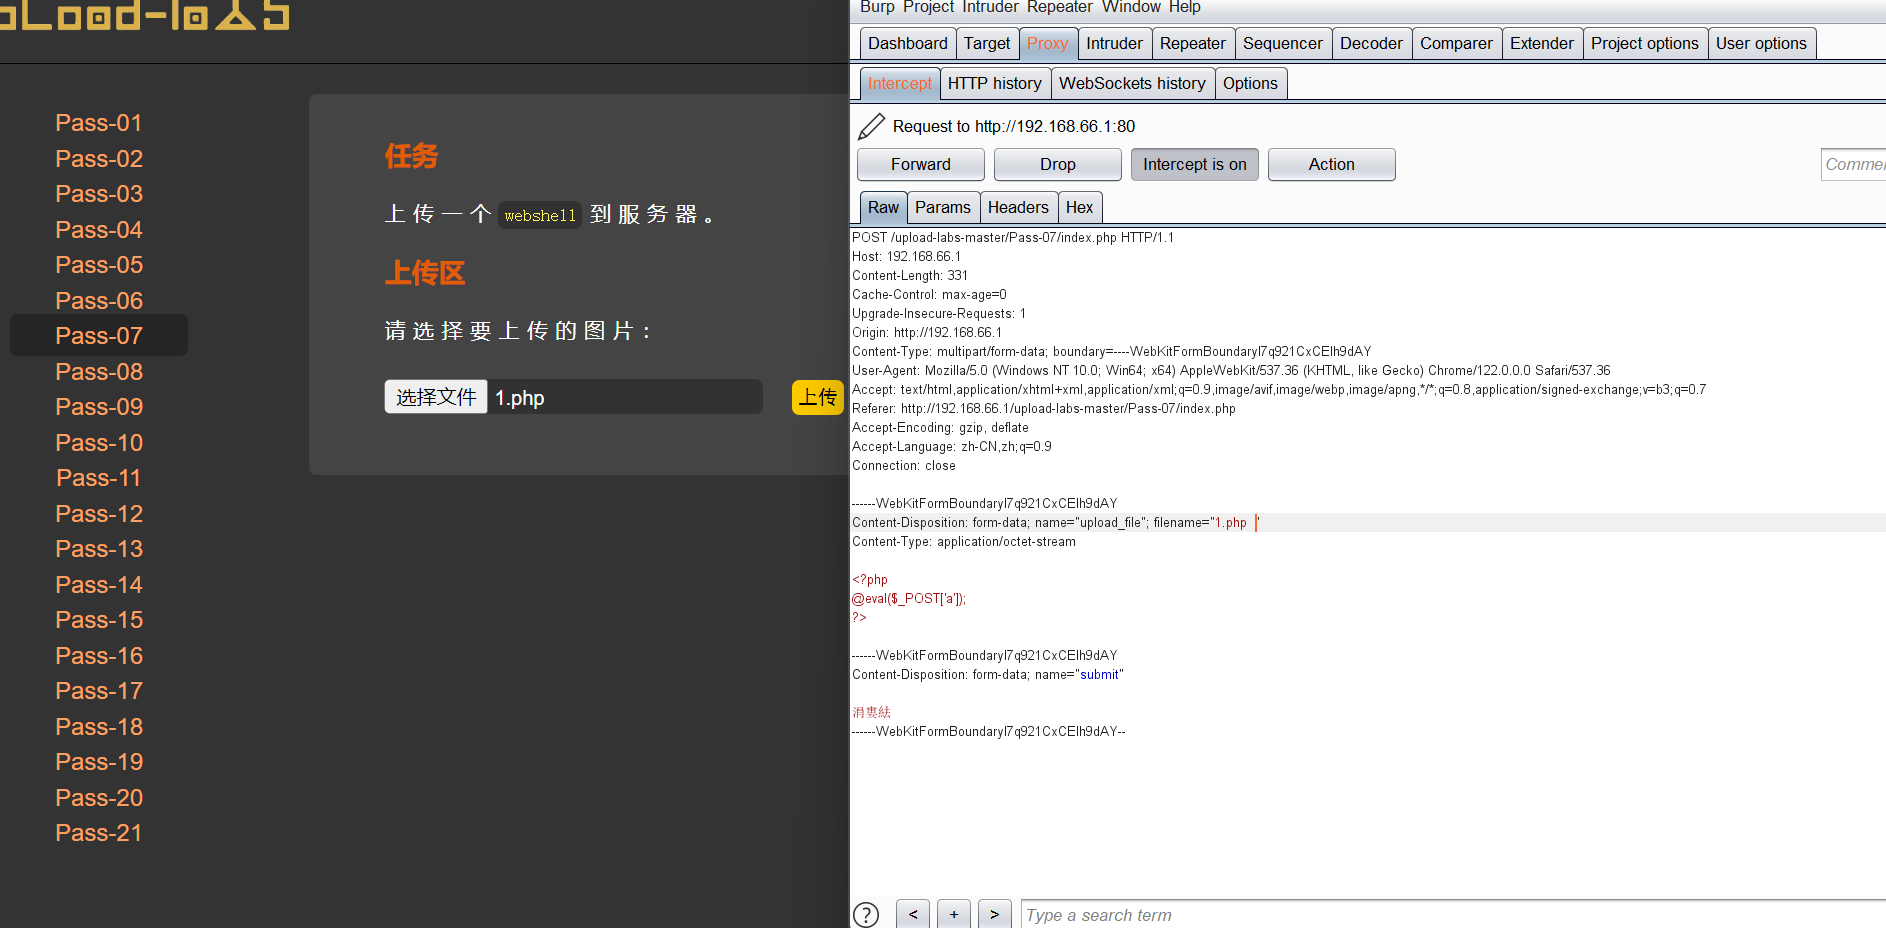Click the filename line in request body

1368,522
